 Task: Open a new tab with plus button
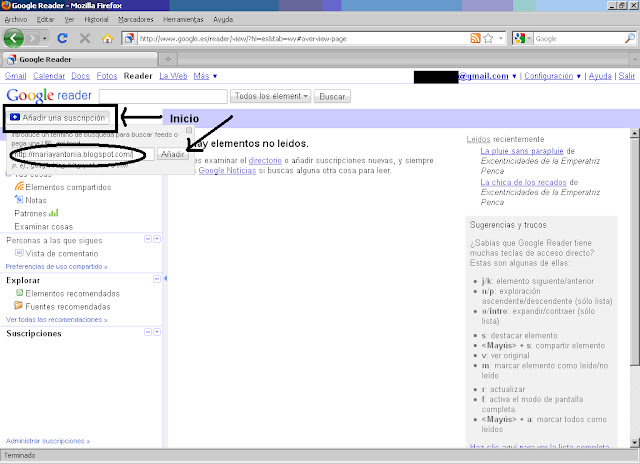pos(168,60)
